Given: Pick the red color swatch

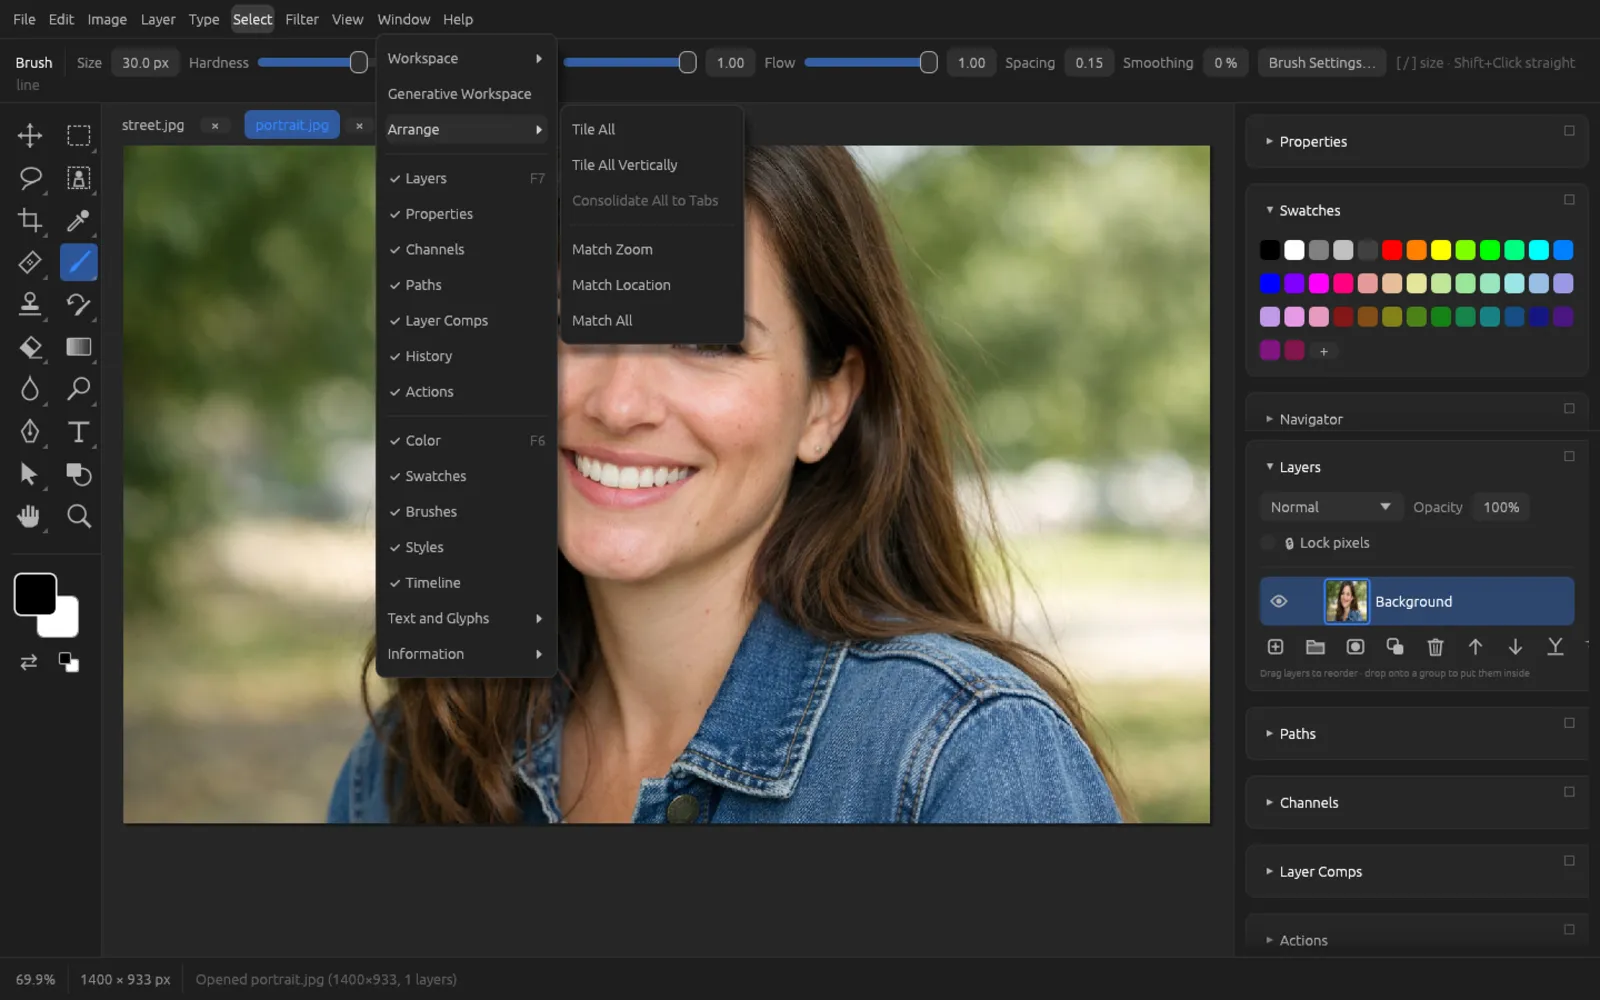Looking at the screenshot, I should [1392, 250].
